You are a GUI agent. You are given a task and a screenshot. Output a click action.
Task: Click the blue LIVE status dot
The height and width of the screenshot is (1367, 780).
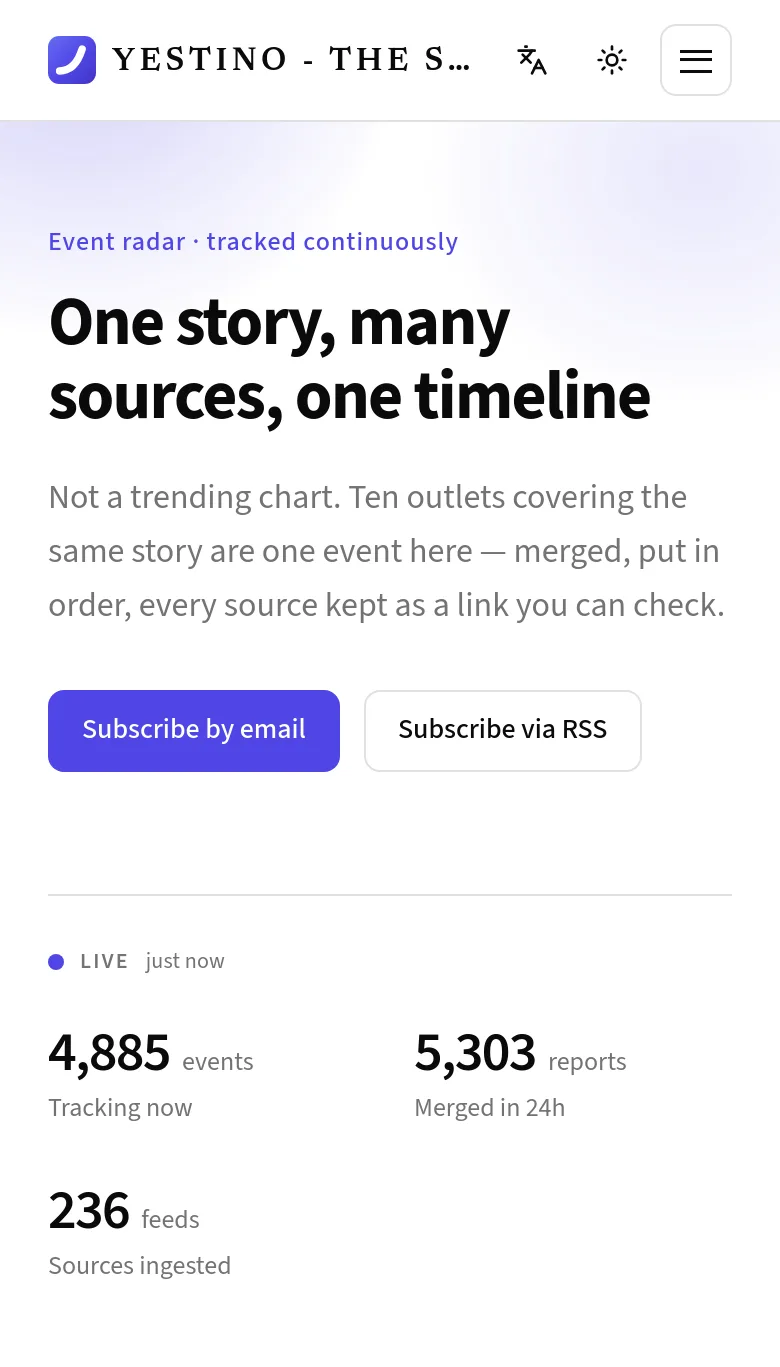click(56, 962)
